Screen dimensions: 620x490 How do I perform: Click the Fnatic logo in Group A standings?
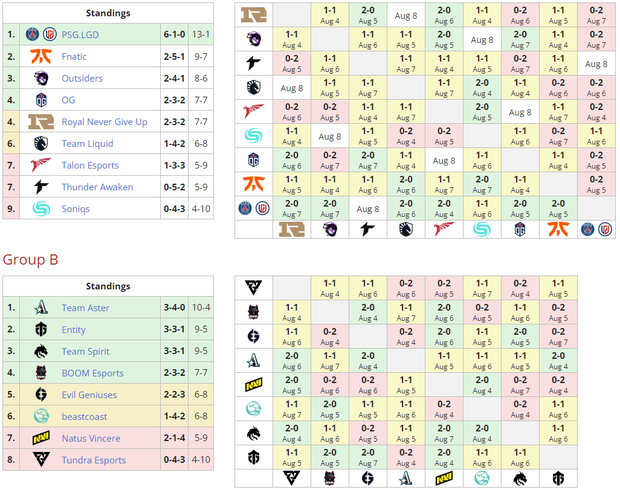[41, 57]
